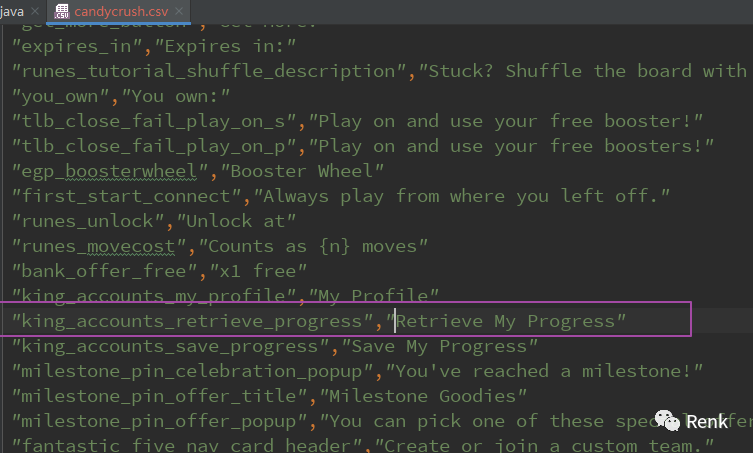
Task: Switch to the candycrush.csv tab
Action: click(121, 11)
